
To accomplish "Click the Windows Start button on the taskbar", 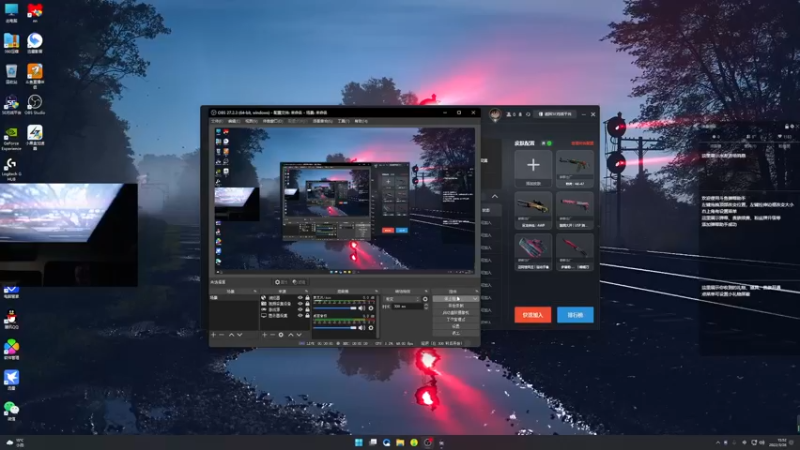I will pyautogui.click(x=359, y=442).
